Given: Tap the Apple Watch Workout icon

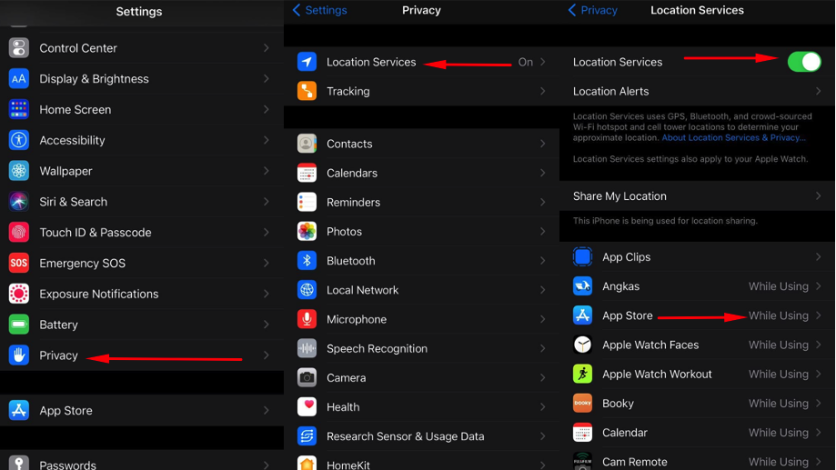Looking at the screenshot, I should coord(582,374).
